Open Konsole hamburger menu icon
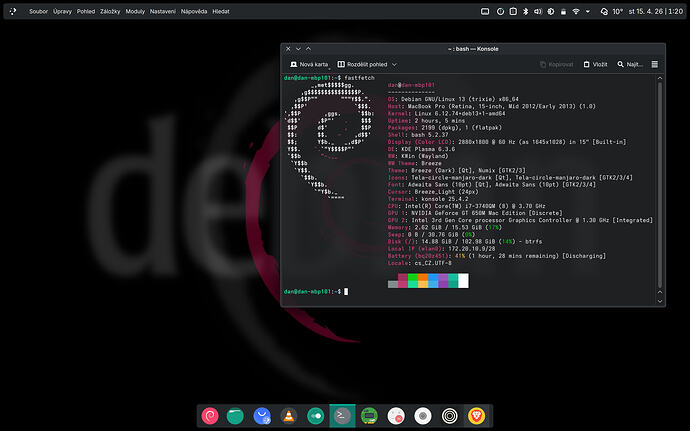The height and width of the screenshot is (431, 690). click(x=655, y=64)
